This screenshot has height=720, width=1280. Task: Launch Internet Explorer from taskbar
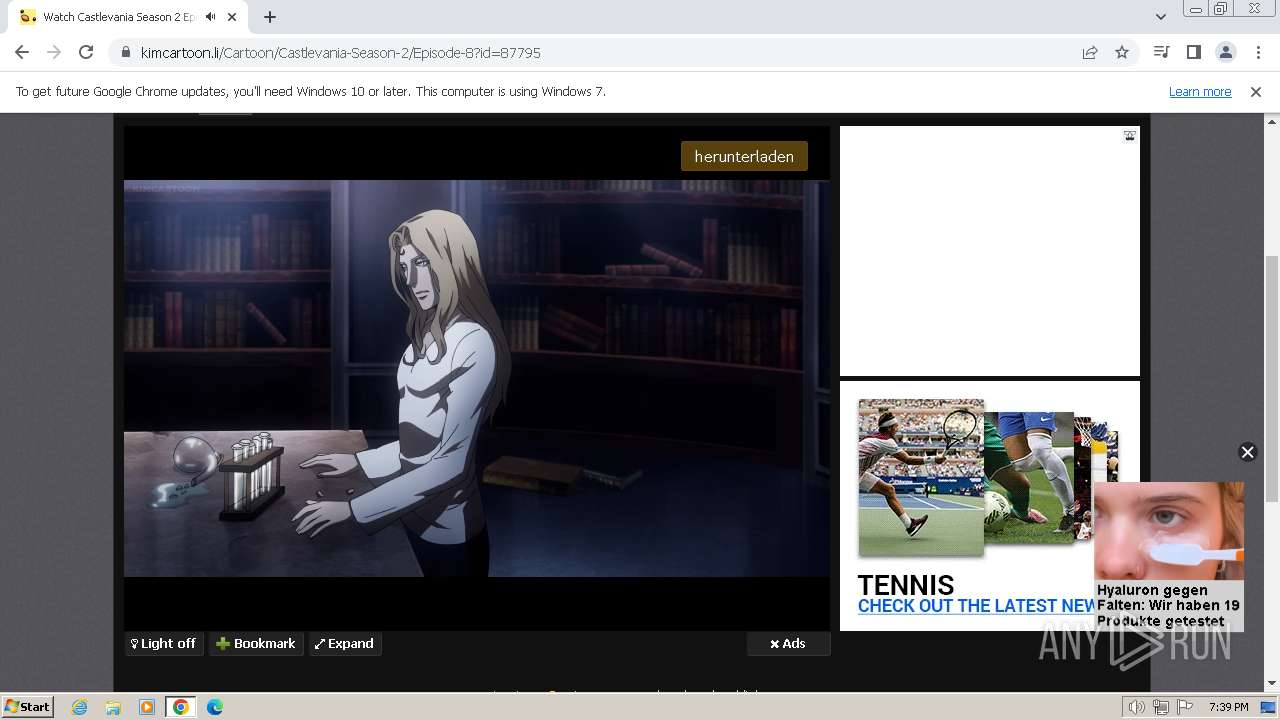[79, 707]
